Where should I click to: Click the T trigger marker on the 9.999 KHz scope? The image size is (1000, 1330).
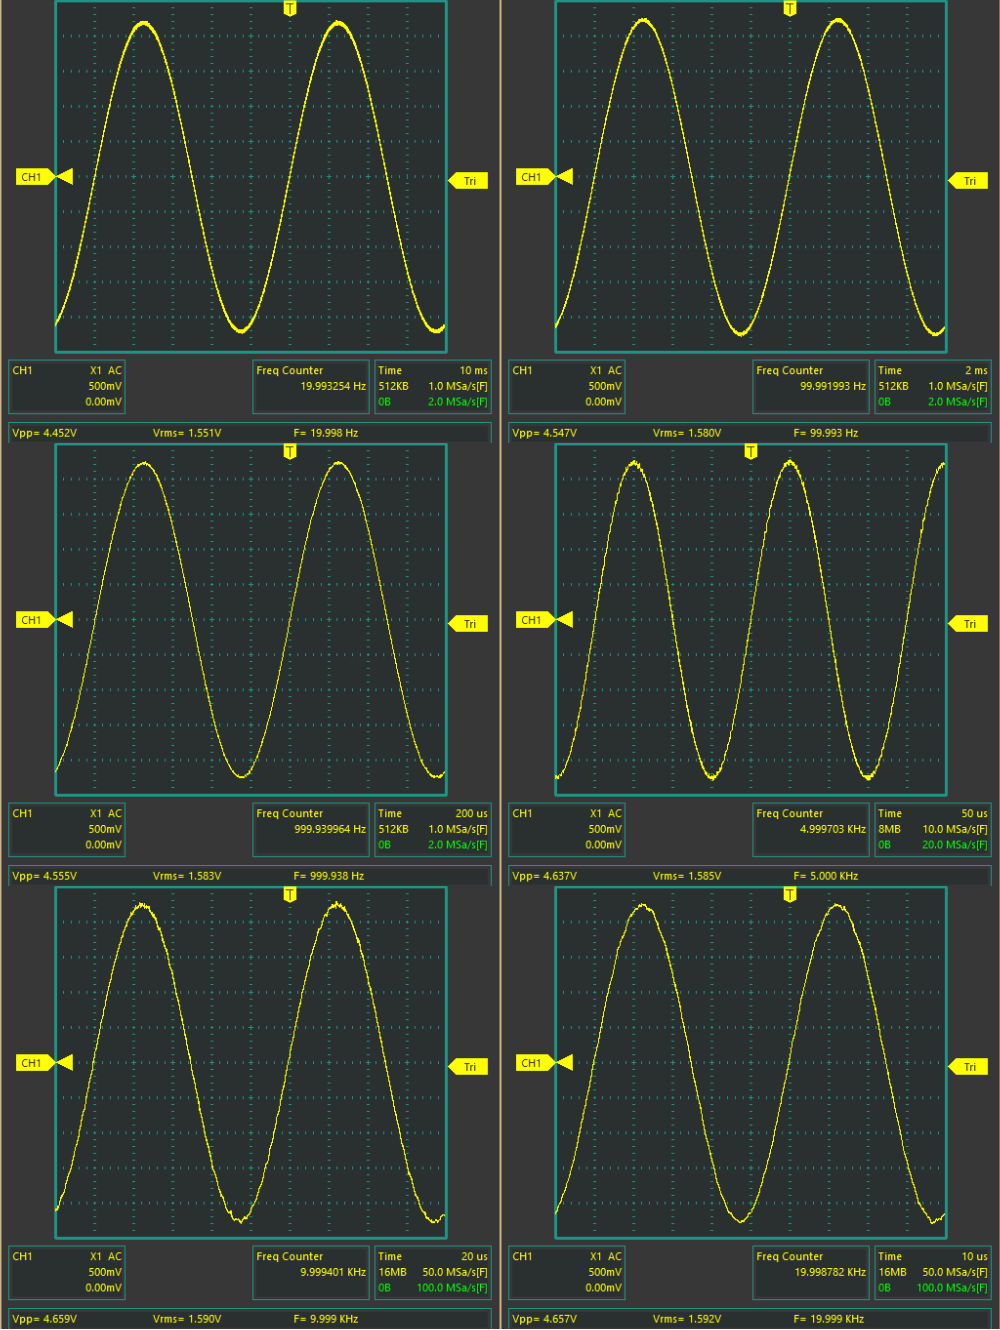pyautogui.click(x=290, y=895)
